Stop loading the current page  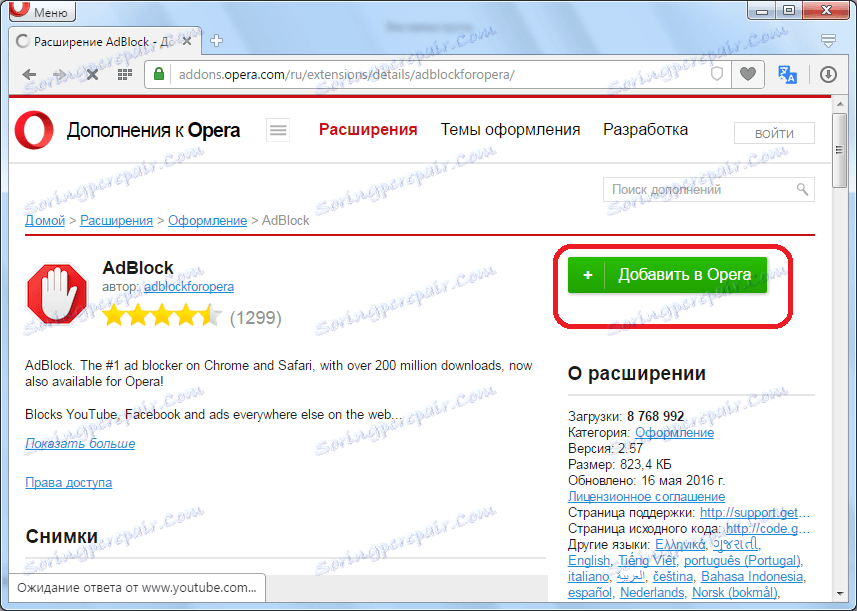[x=92, y=74]
